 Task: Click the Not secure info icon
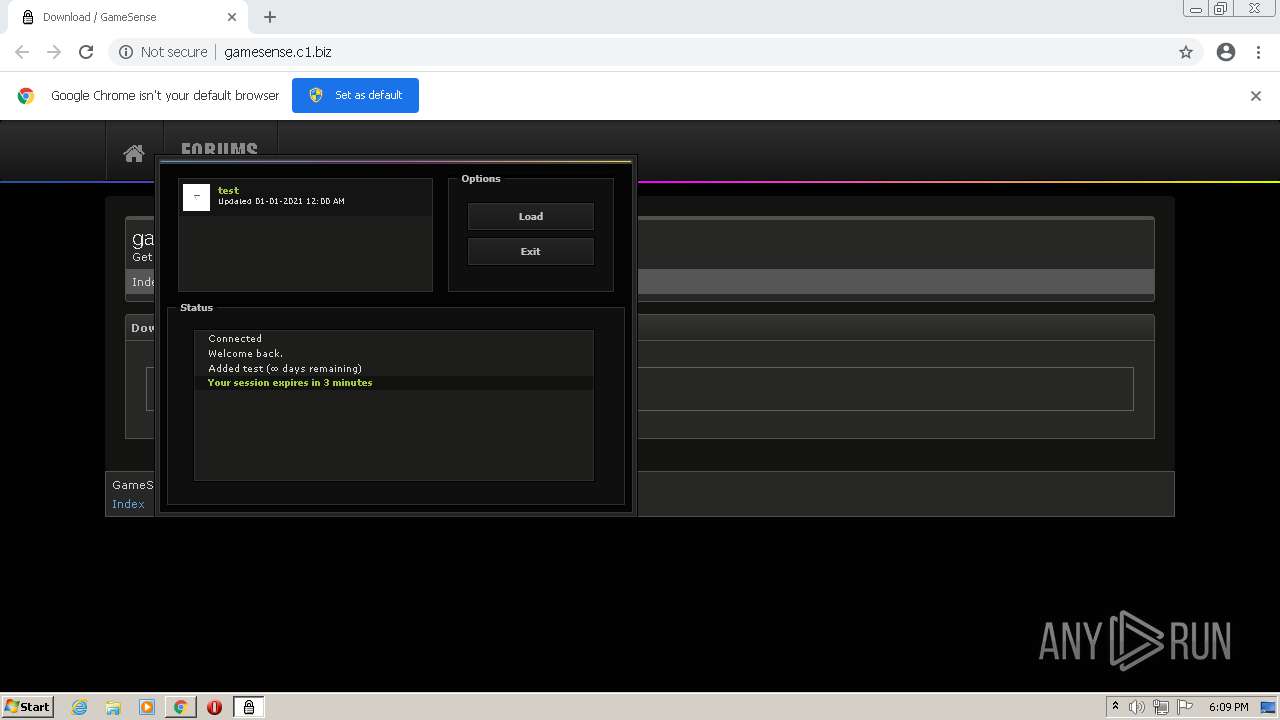pyautogui.click(x=126, y=52)
